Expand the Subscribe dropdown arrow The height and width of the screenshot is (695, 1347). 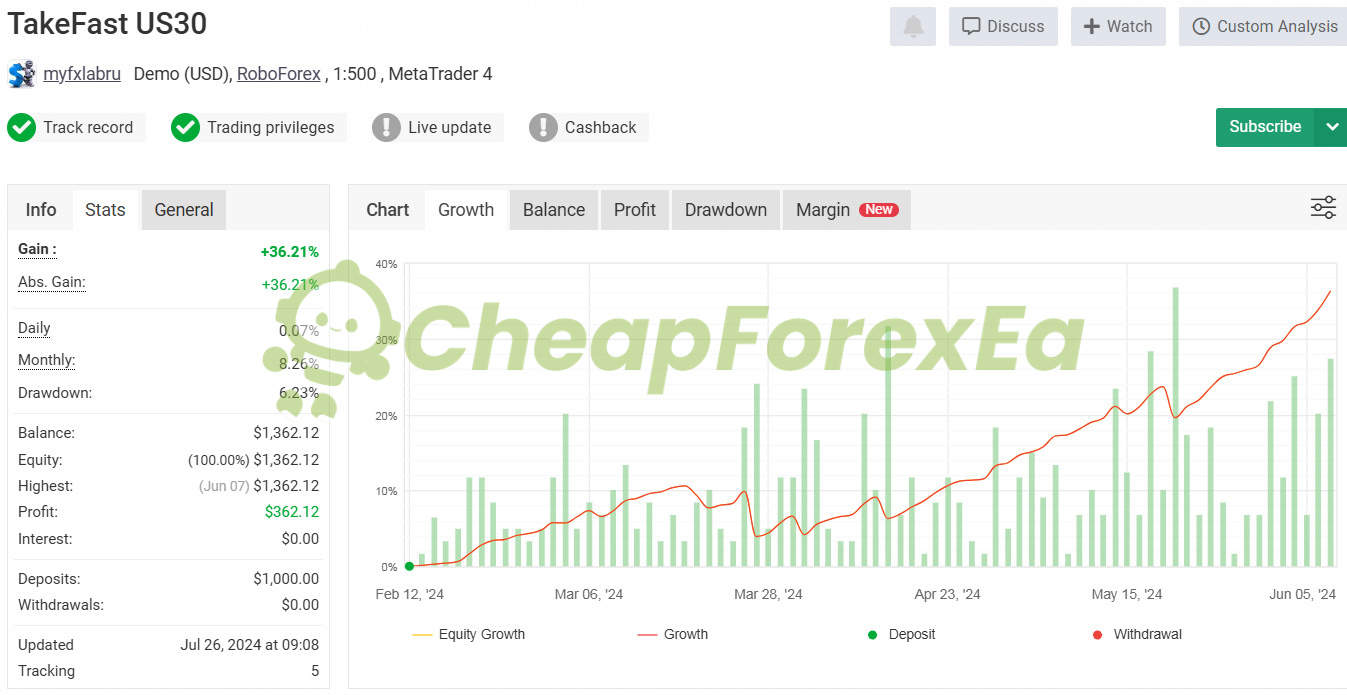(x=1331, y=127)
